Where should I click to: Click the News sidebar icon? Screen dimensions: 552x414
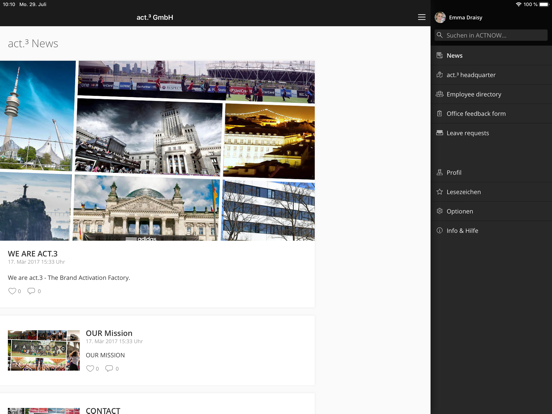click(x=439, y=55)
